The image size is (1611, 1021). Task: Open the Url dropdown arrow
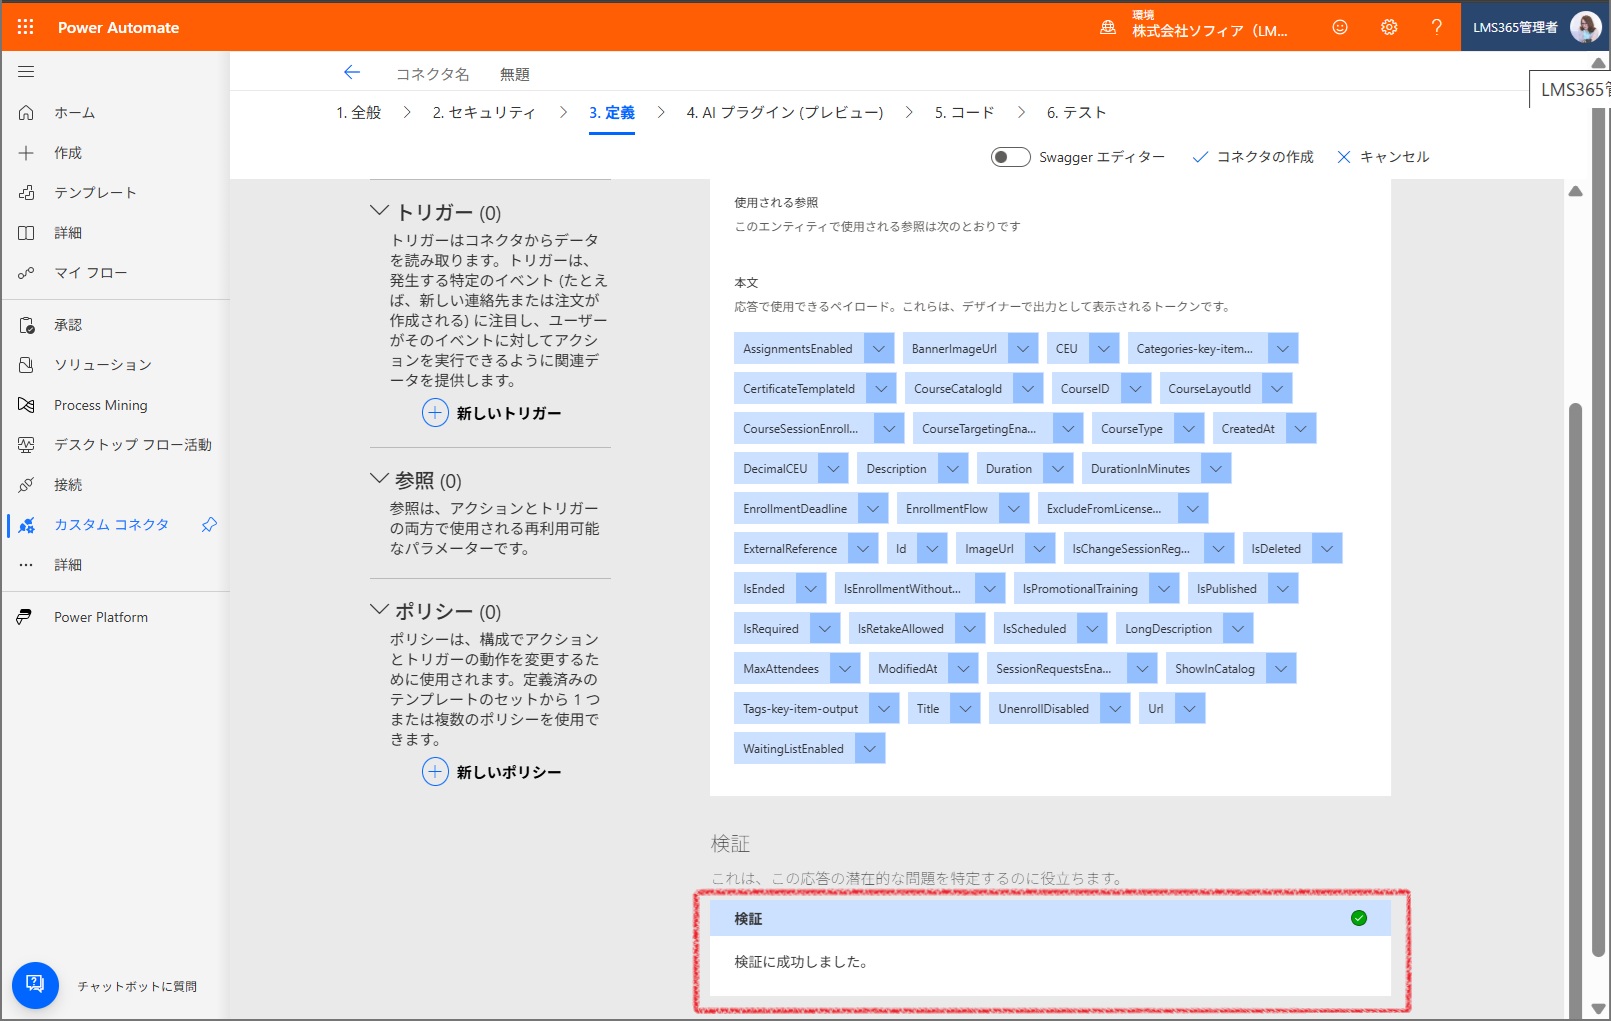[x=1189, y=709]
